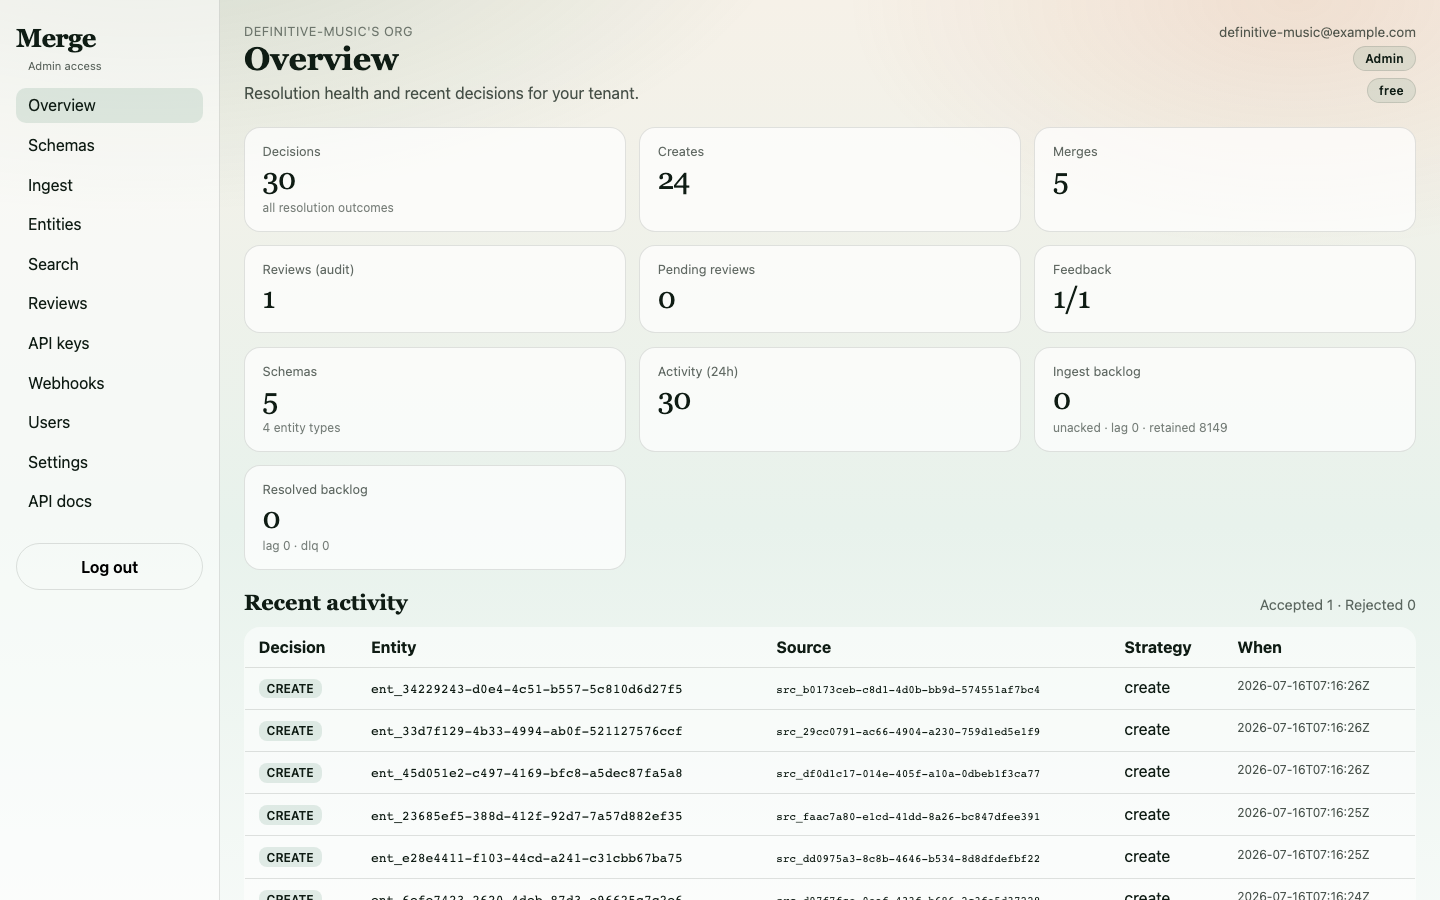The width and height of the screenshot is (1440, 900).
Task: Click strategy 'create' in ent_45d051e2 row
Action: (x=1147, y=772)
